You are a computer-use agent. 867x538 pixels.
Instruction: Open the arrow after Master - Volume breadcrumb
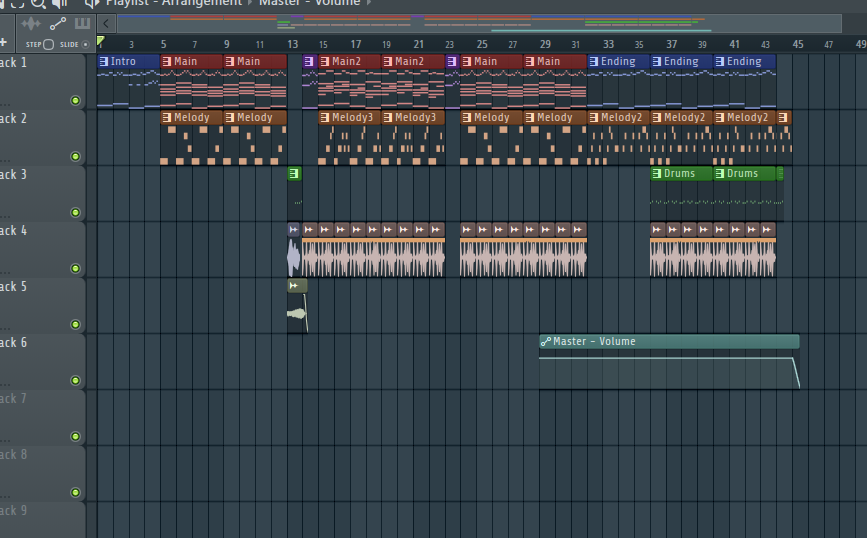pos(369,3)
